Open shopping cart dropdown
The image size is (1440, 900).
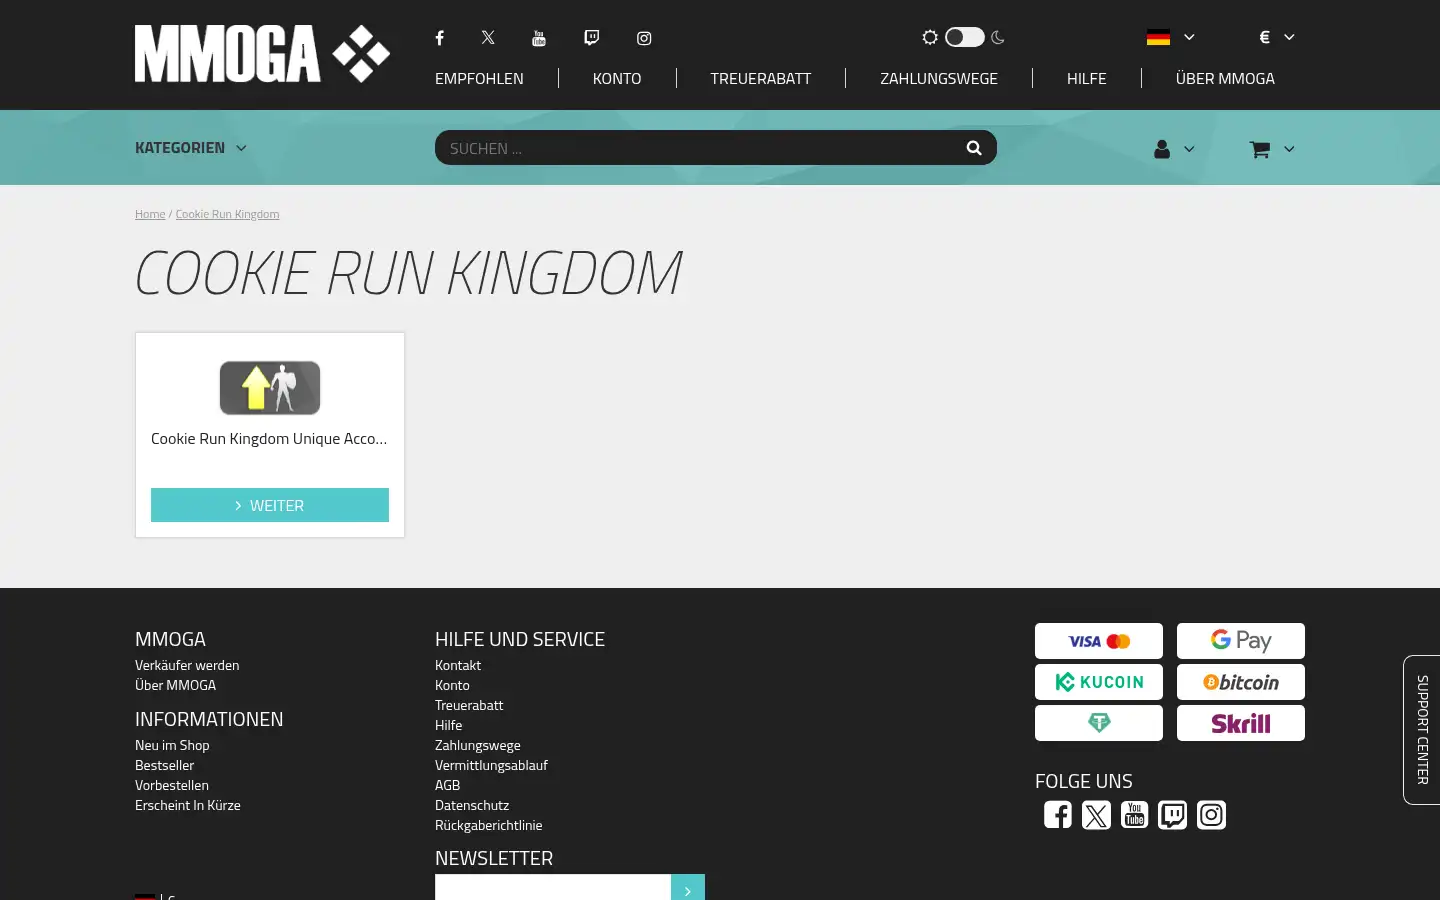coord(1272,149)
